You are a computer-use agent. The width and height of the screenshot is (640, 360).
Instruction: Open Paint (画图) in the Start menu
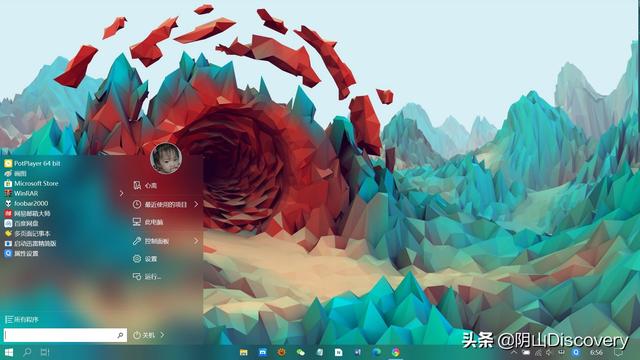(x=16, y=173)
